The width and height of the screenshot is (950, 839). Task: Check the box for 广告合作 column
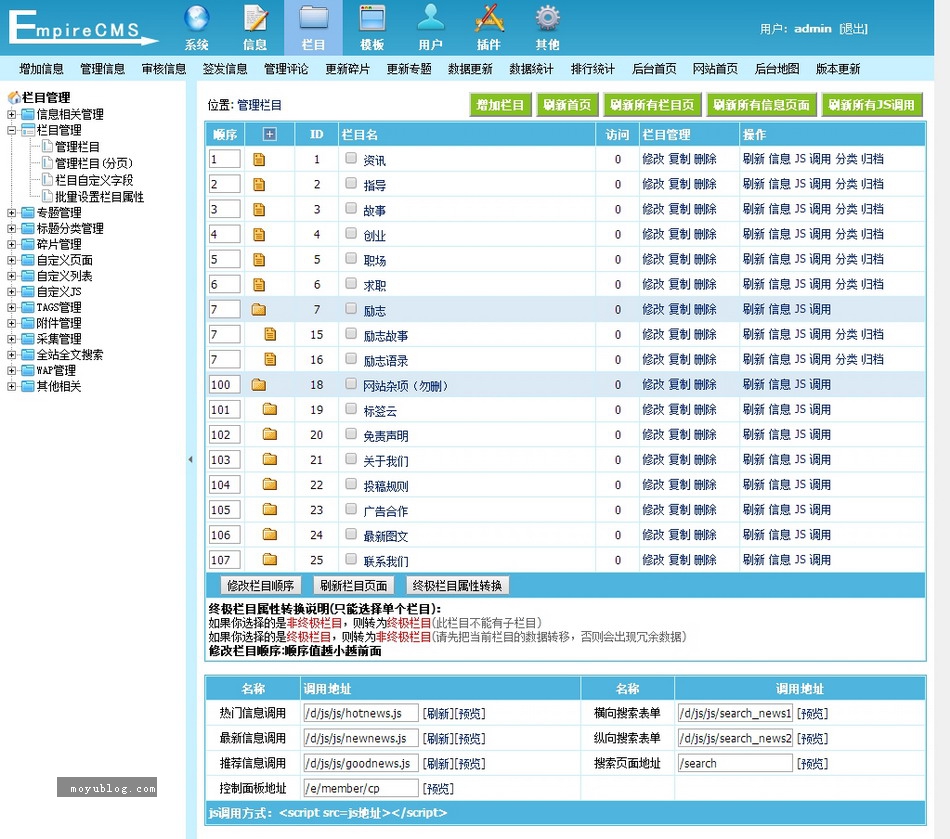[351, 509]
